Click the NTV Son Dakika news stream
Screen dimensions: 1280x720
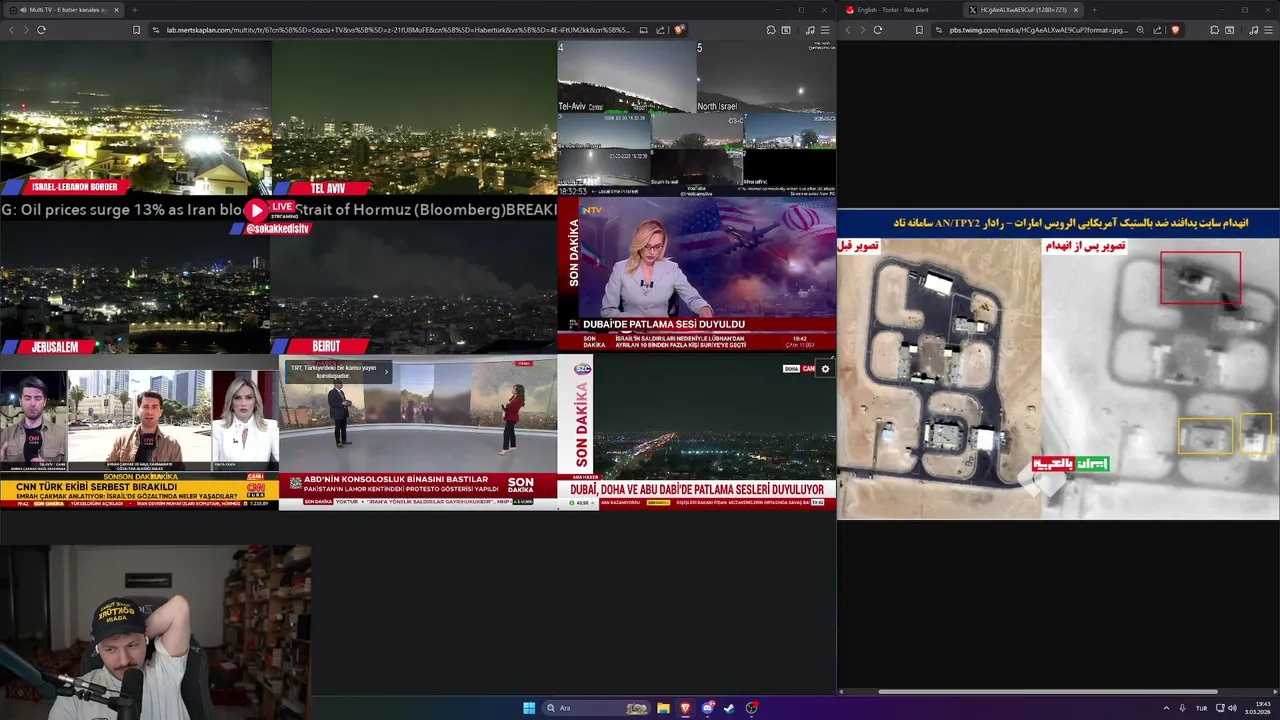pos(696,274)
